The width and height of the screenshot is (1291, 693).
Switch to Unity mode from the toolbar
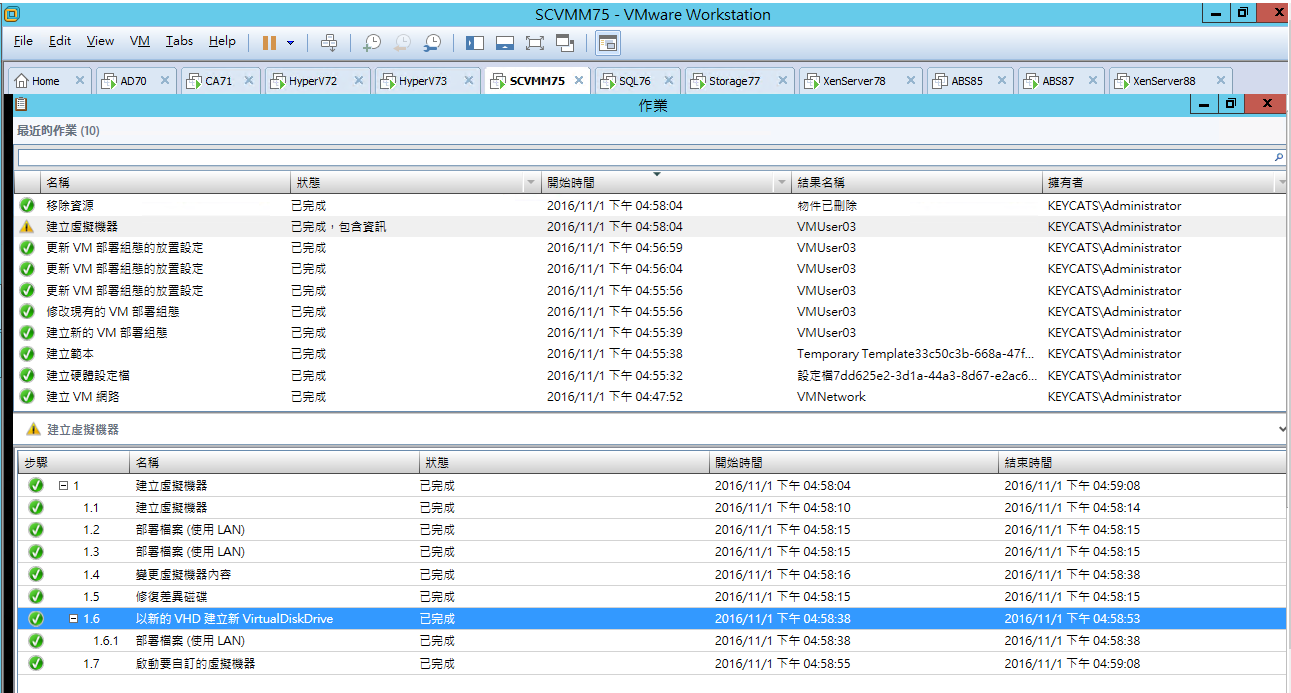click(x=565, y=42)
